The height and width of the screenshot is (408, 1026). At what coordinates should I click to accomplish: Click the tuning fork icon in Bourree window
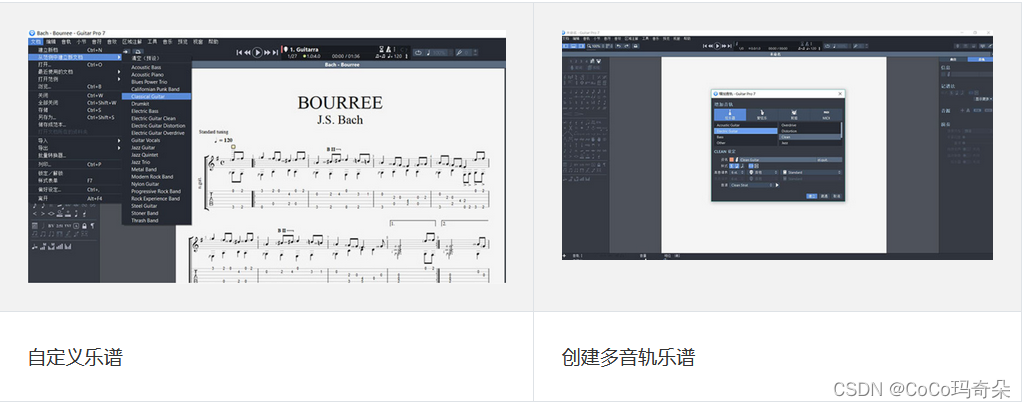[459, 52]
